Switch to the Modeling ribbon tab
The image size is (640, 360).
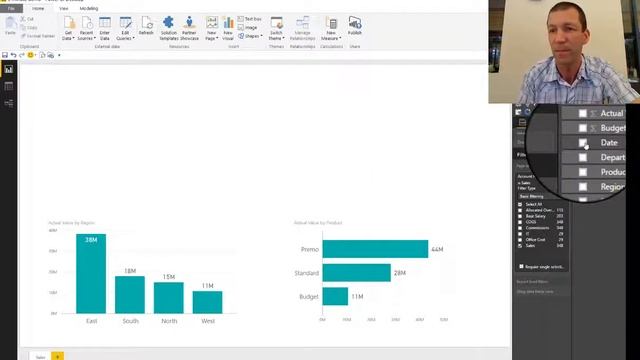[x=89, y=8]
